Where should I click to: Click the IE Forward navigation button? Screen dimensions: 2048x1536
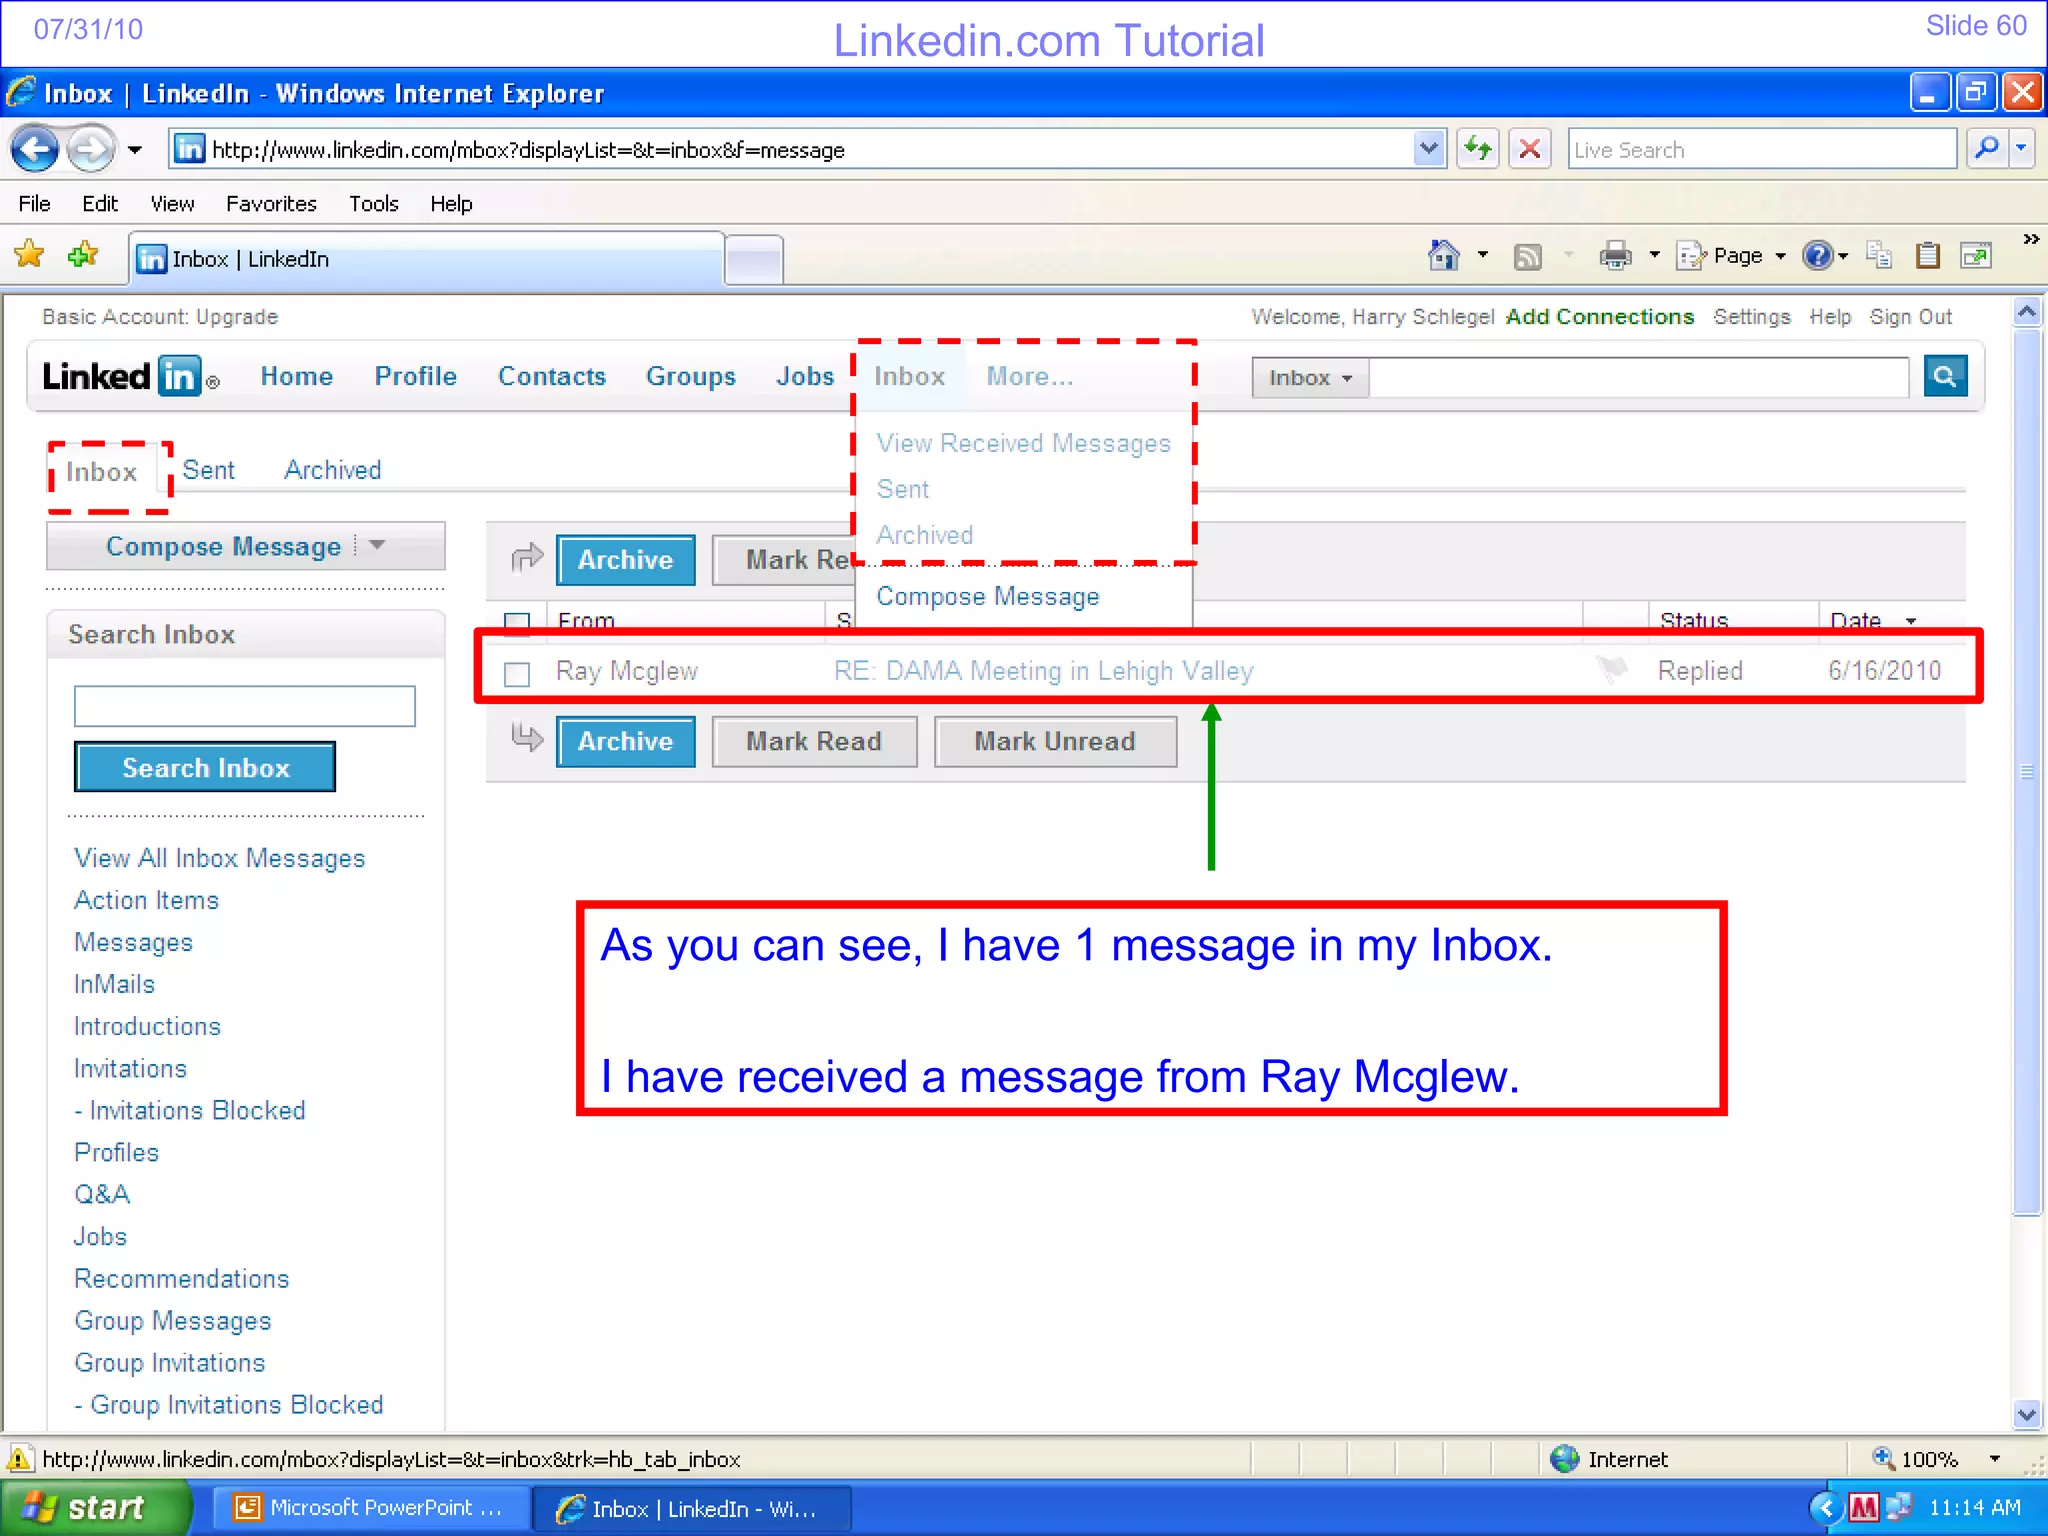point(91,150)
